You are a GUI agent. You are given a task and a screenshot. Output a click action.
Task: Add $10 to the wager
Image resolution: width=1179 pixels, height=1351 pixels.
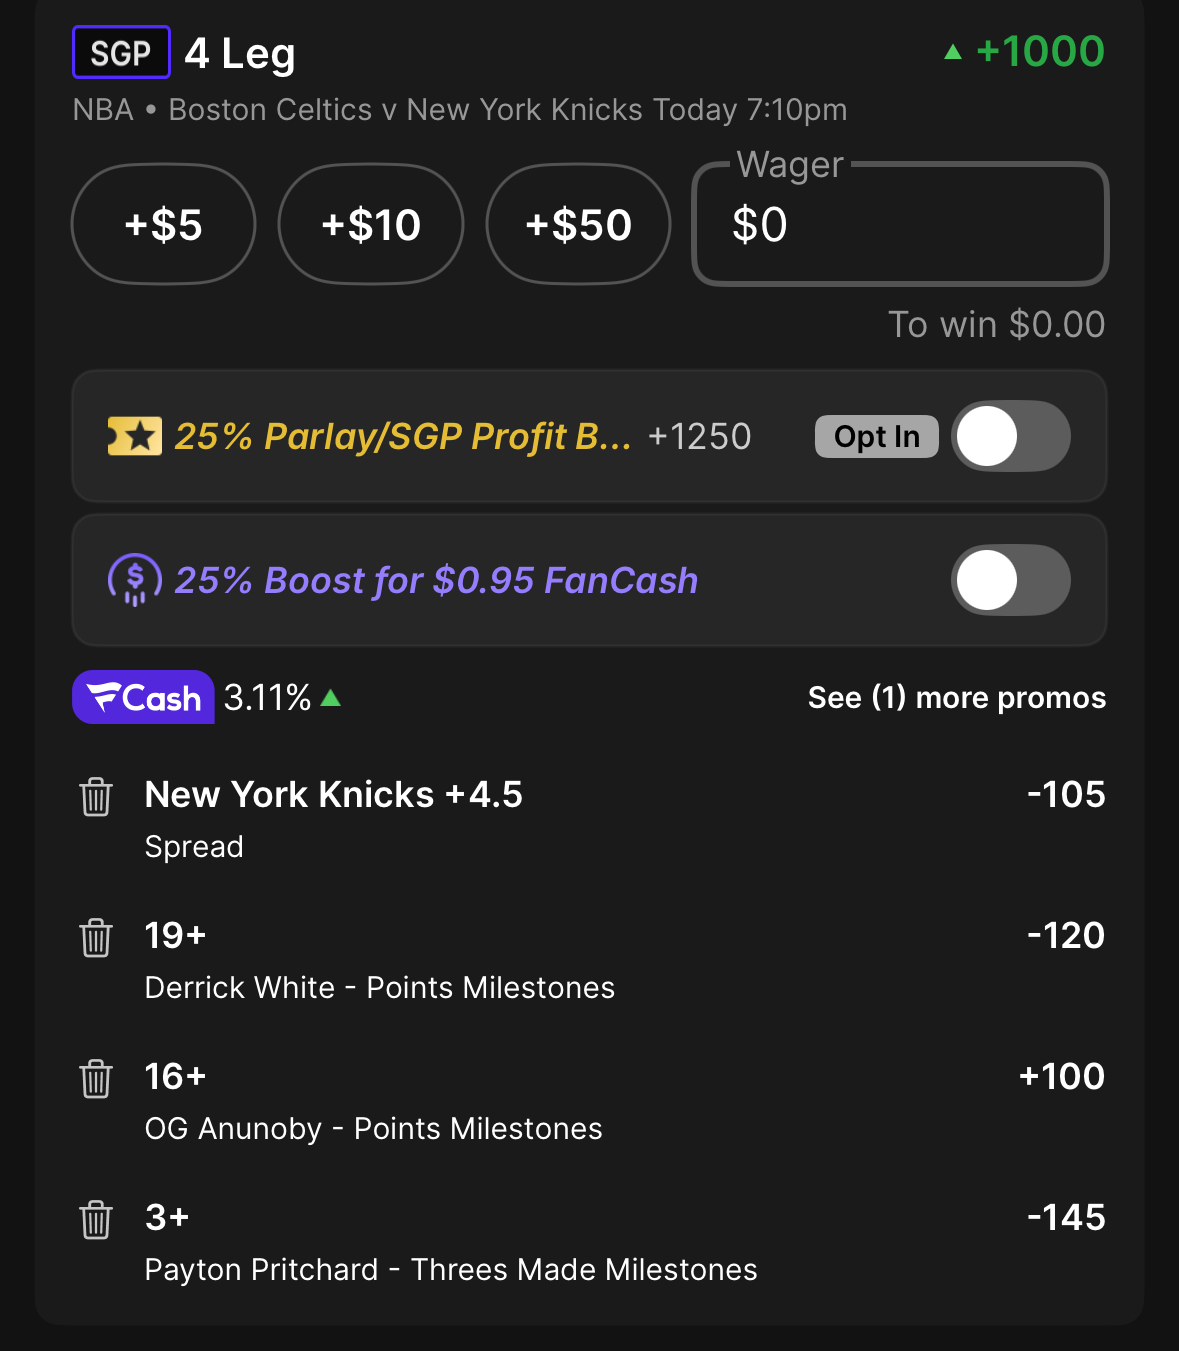371,224
